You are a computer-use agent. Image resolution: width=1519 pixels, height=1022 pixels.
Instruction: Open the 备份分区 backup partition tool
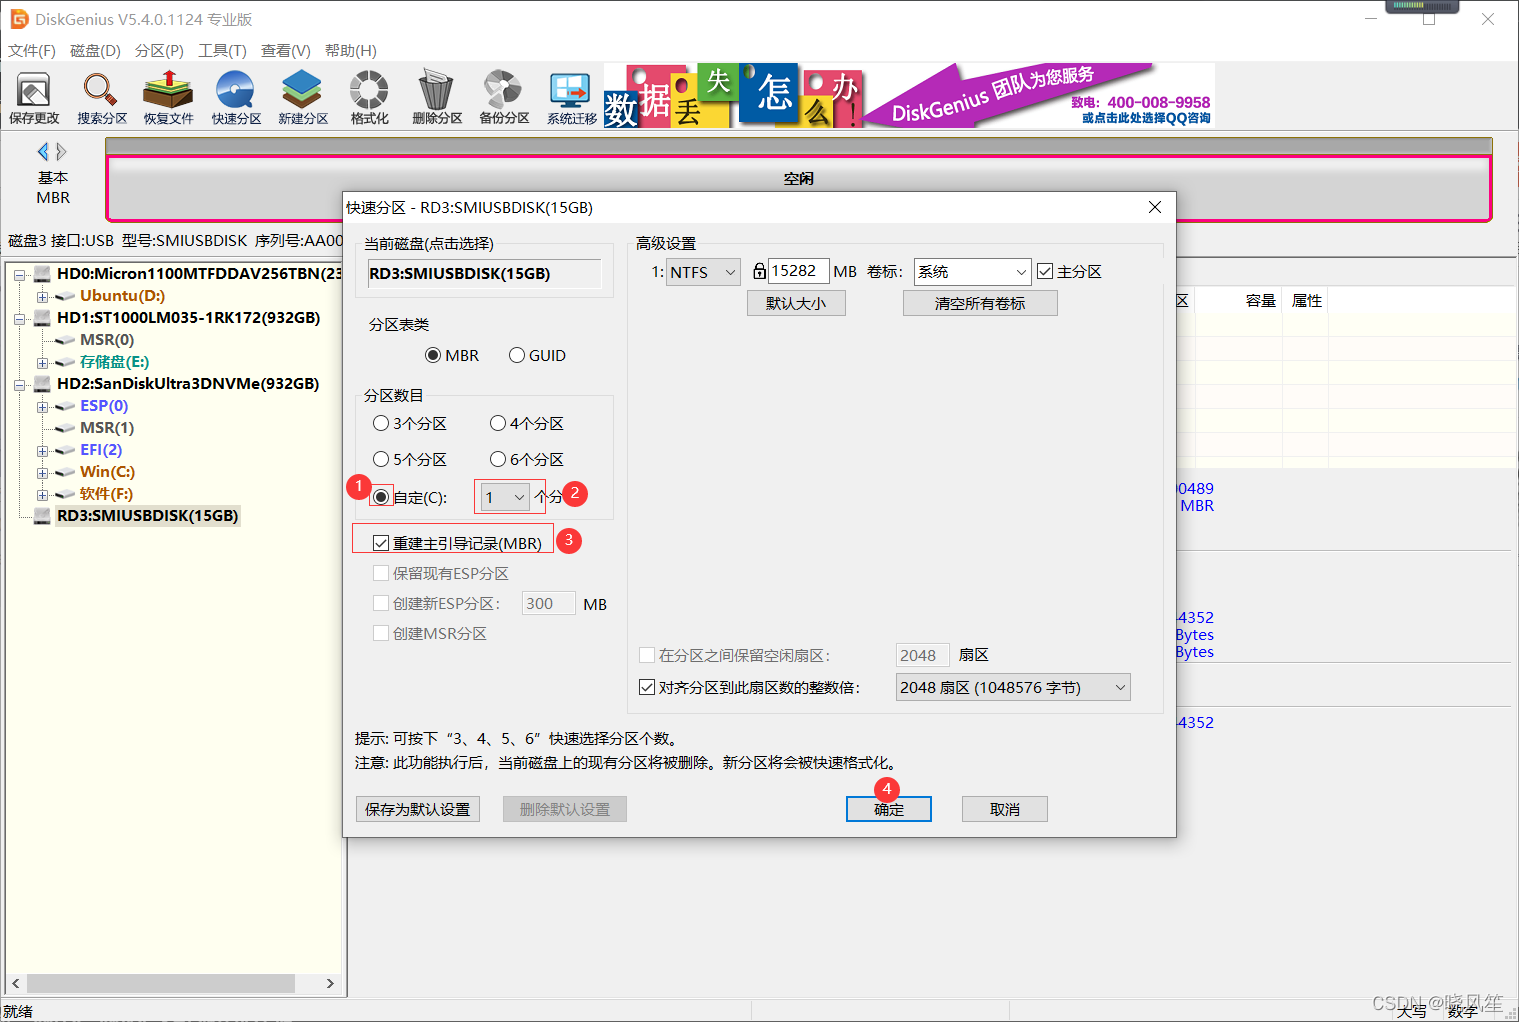pyautogui.click(x=503, y=97)
